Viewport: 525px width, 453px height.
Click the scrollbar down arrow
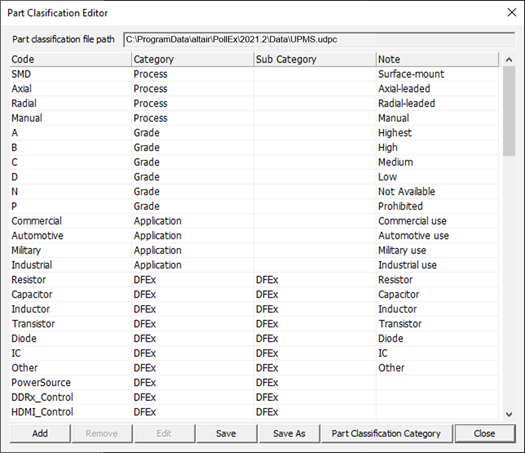[x=509, y=414]
